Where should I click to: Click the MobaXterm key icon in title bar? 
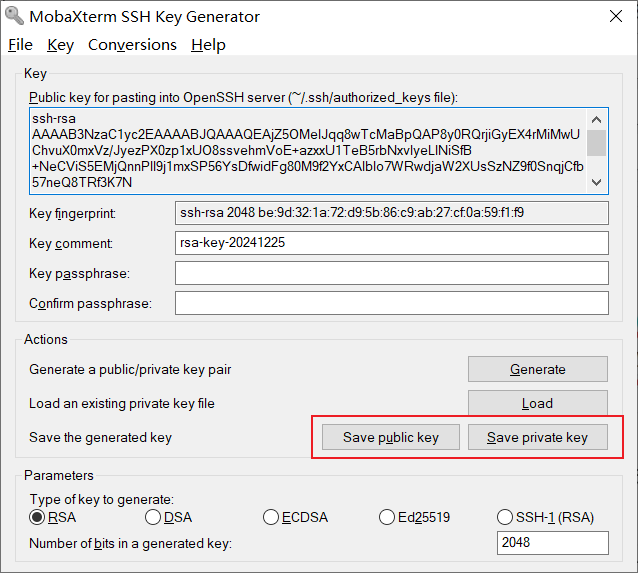pos(14,16)
